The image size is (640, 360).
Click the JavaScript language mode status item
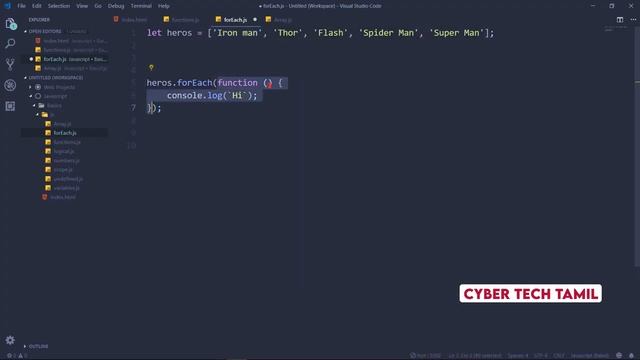[x=589, y=356]
